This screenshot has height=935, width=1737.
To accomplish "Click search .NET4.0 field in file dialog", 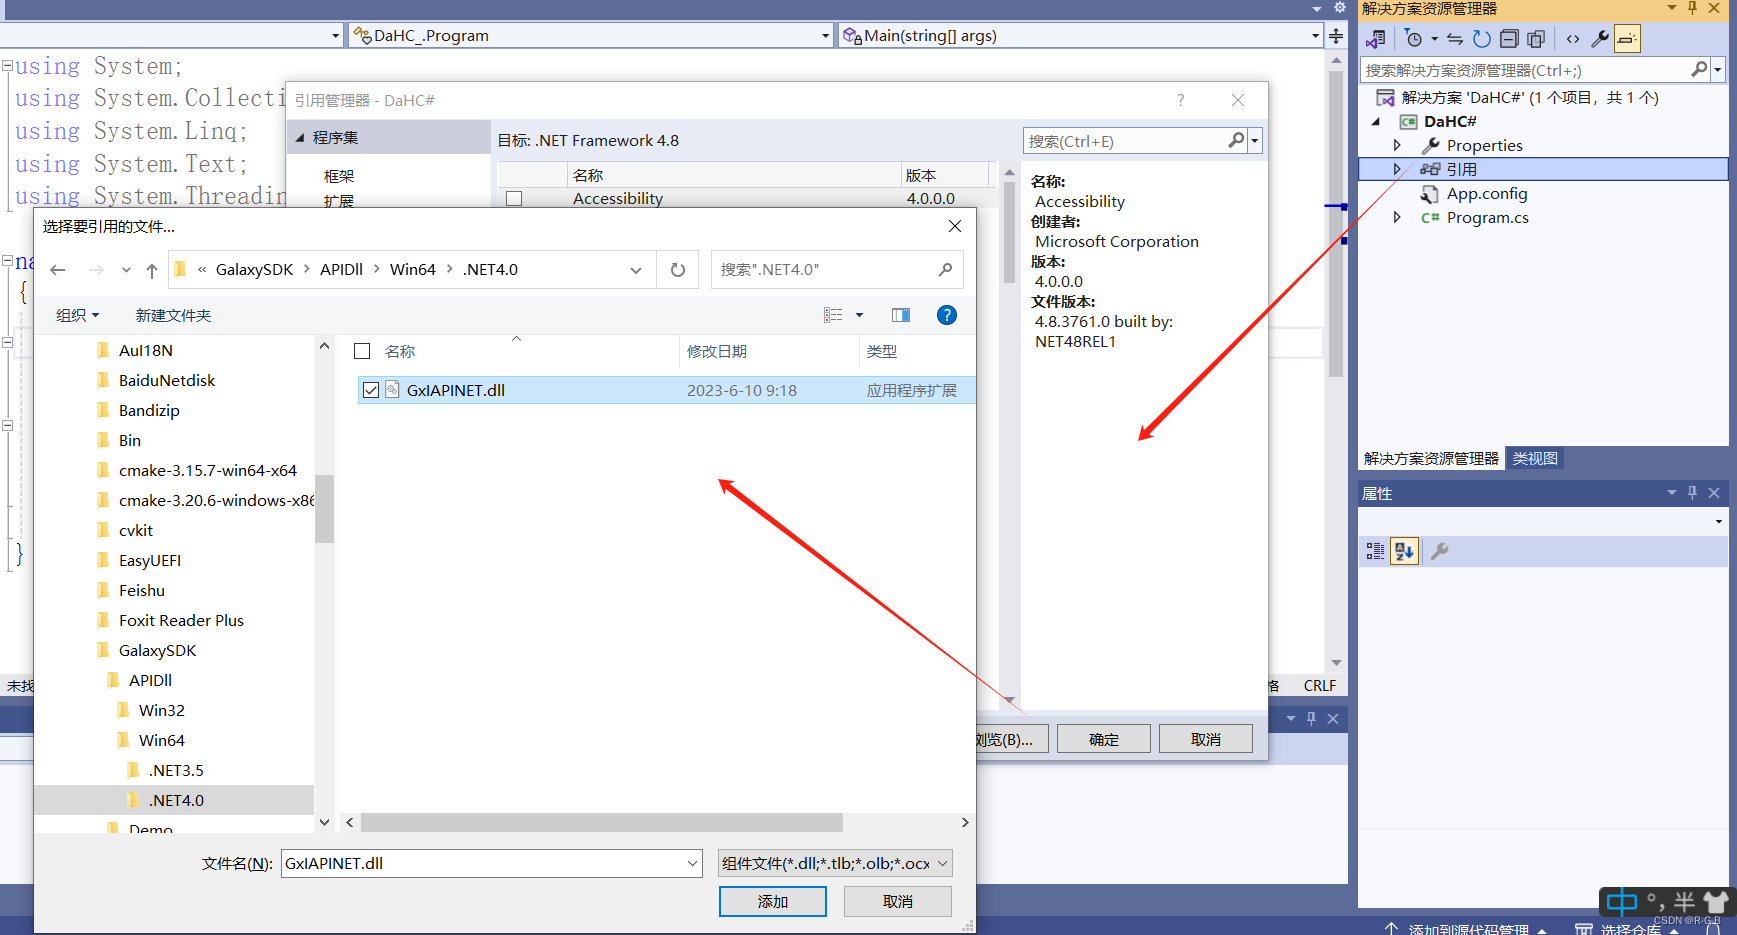I will pos(837,270).
